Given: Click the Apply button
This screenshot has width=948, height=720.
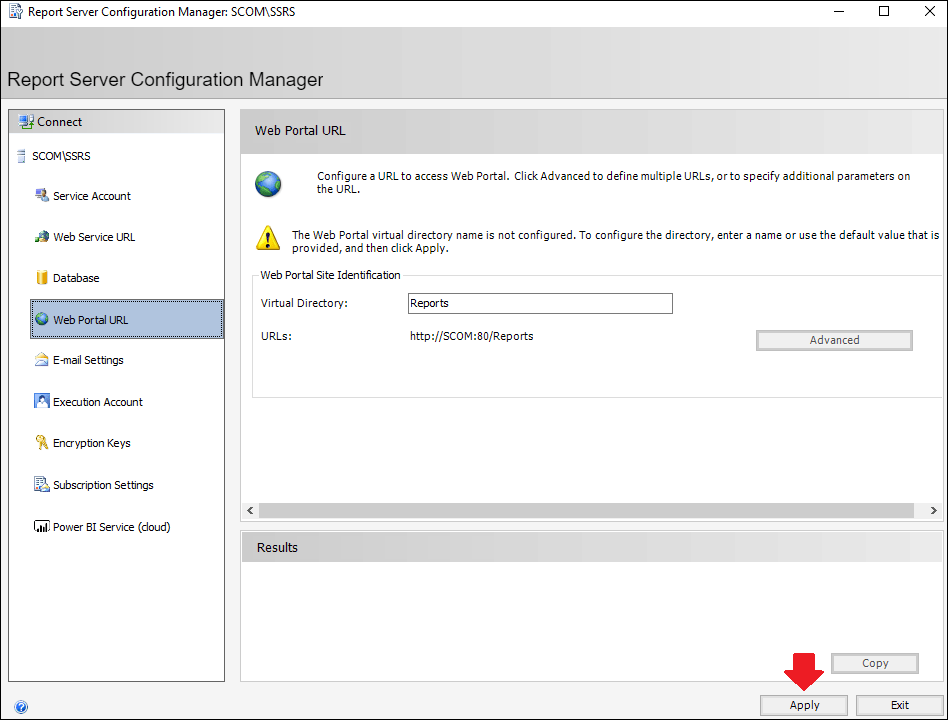Looking at the screenshot, I should [804, 705].
